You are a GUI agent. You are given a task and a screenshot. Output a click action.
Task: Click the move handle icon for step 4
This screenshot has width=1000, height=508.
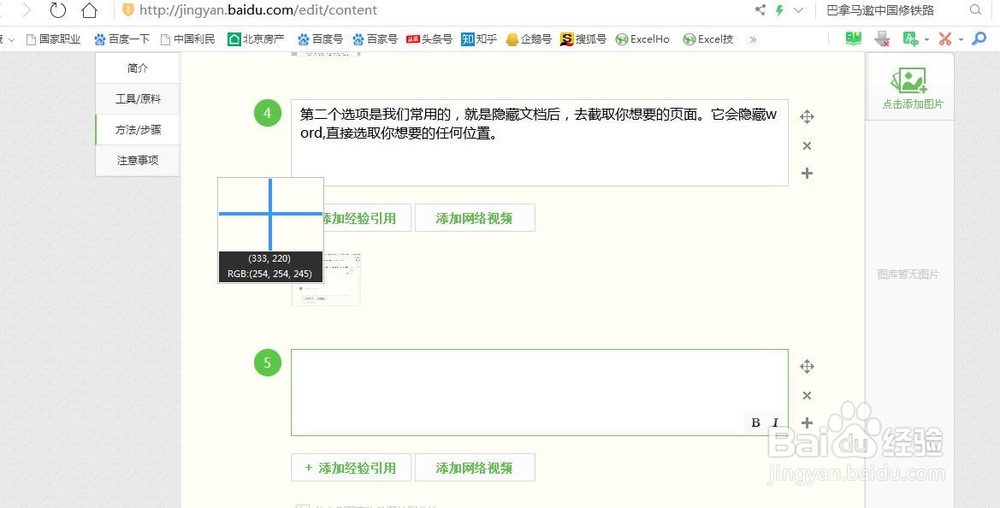(807, 117)
